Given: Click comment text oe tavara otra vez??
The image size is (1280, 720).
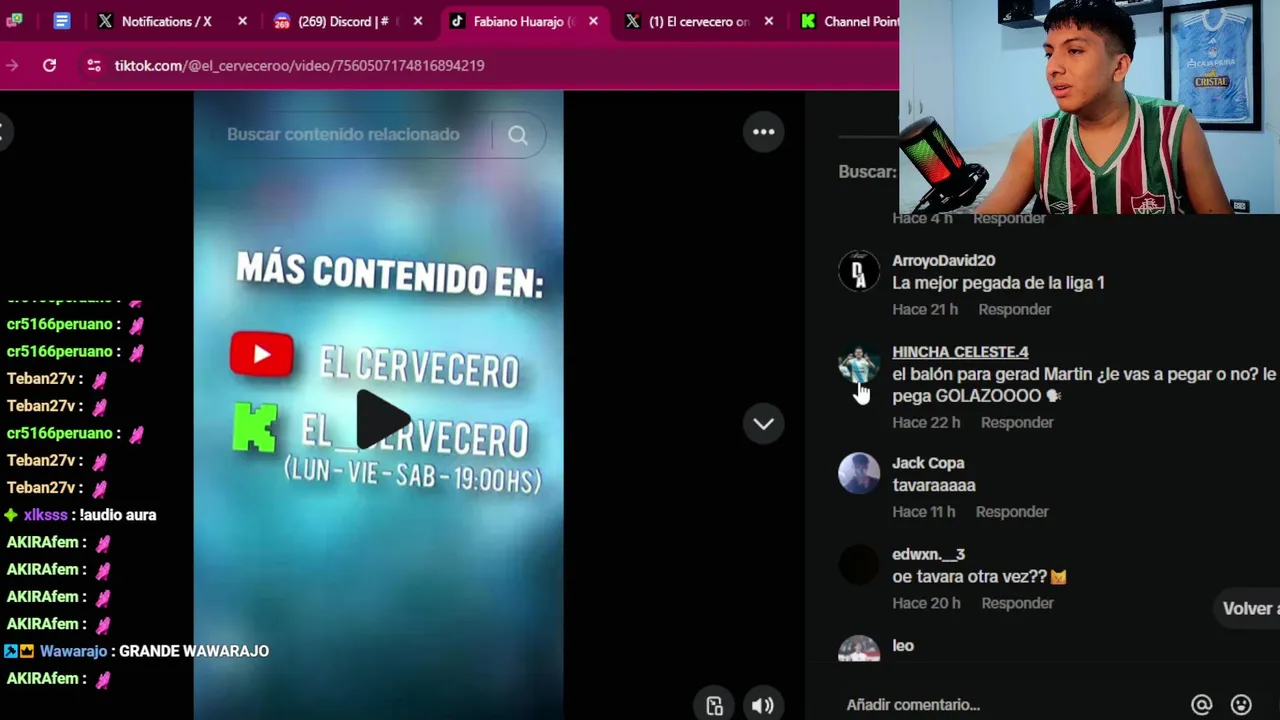Looking at the screenshot, I should point(979,577).
